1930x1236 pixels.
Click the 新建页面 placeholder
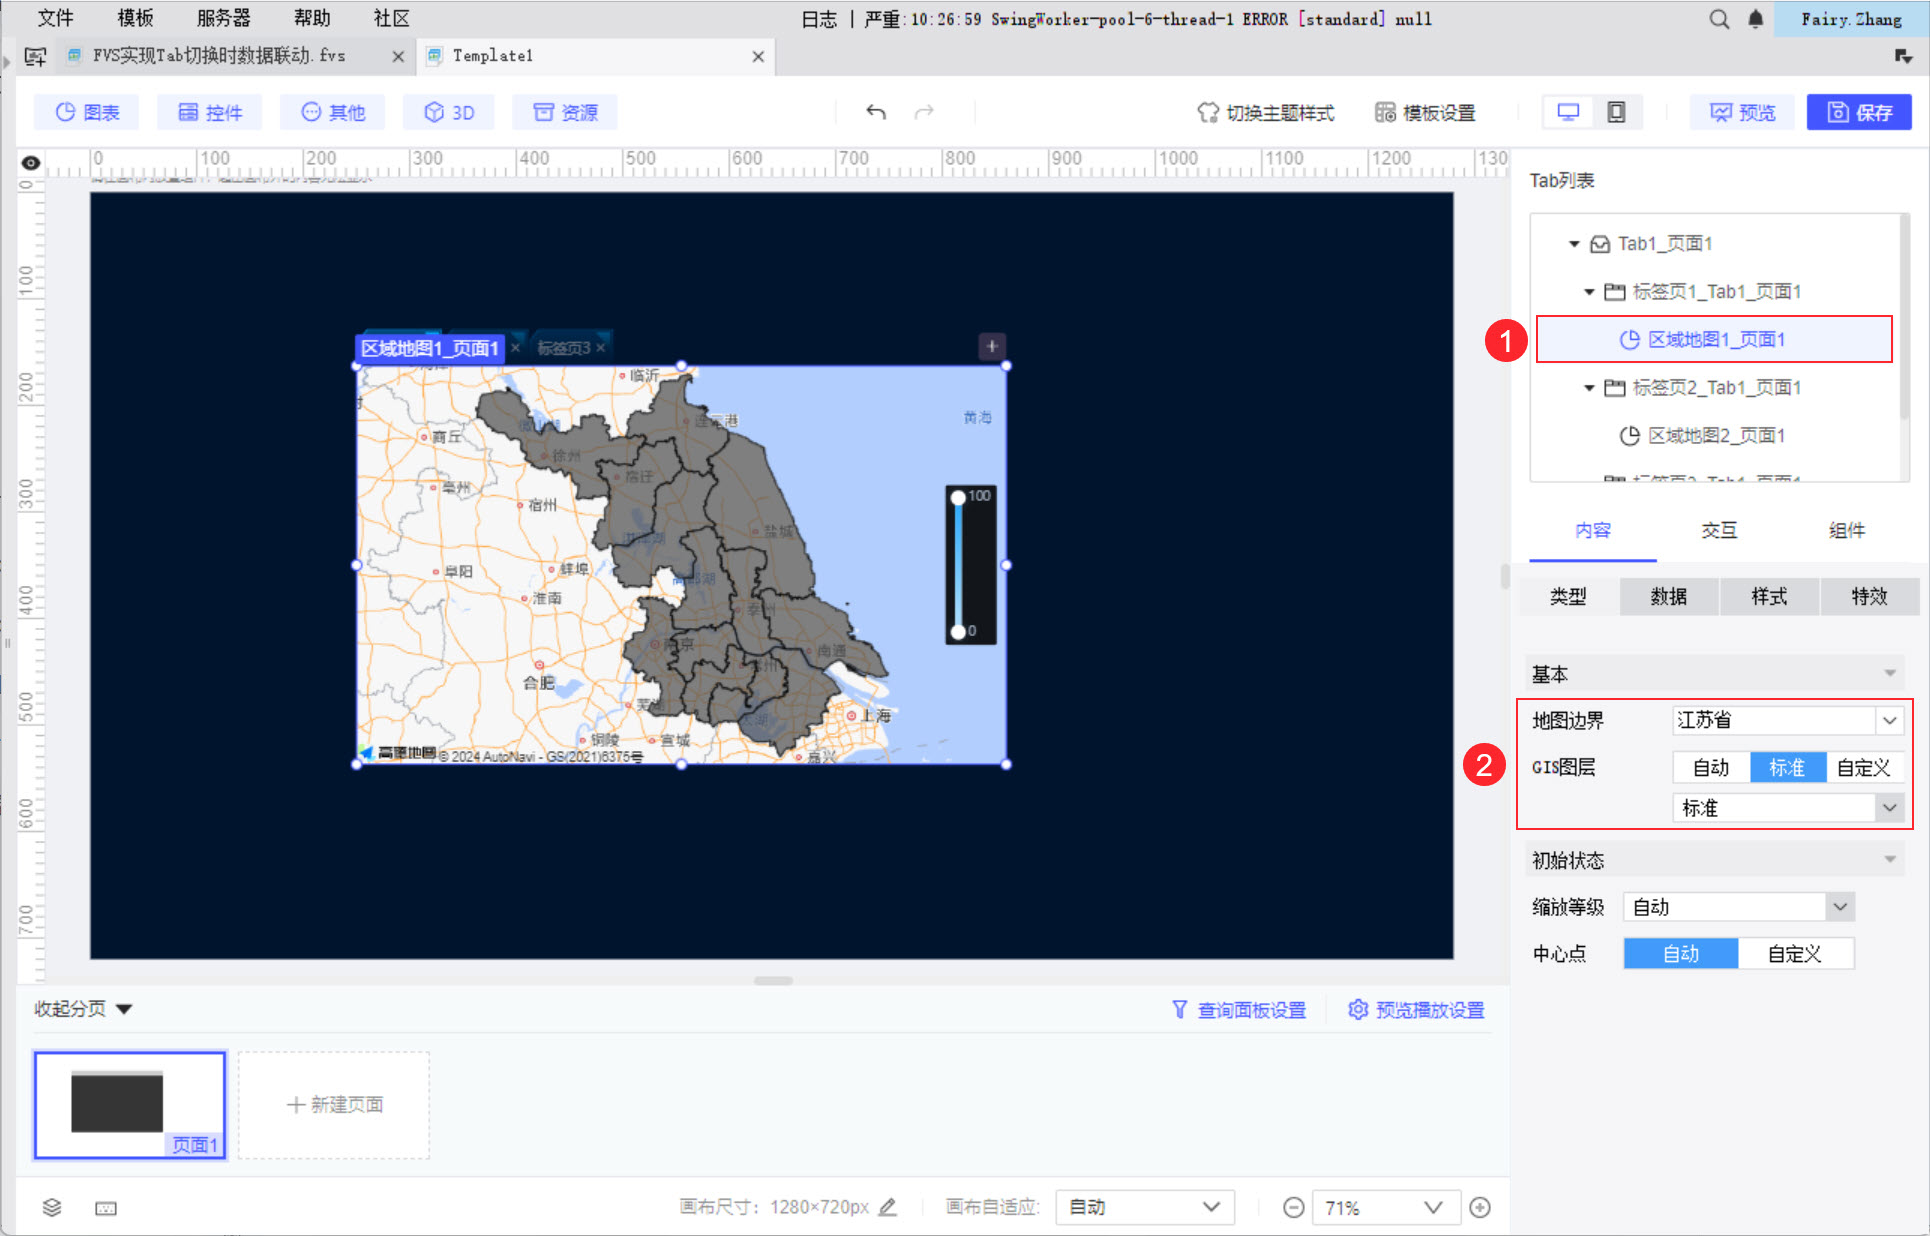tap(334, 1104)
